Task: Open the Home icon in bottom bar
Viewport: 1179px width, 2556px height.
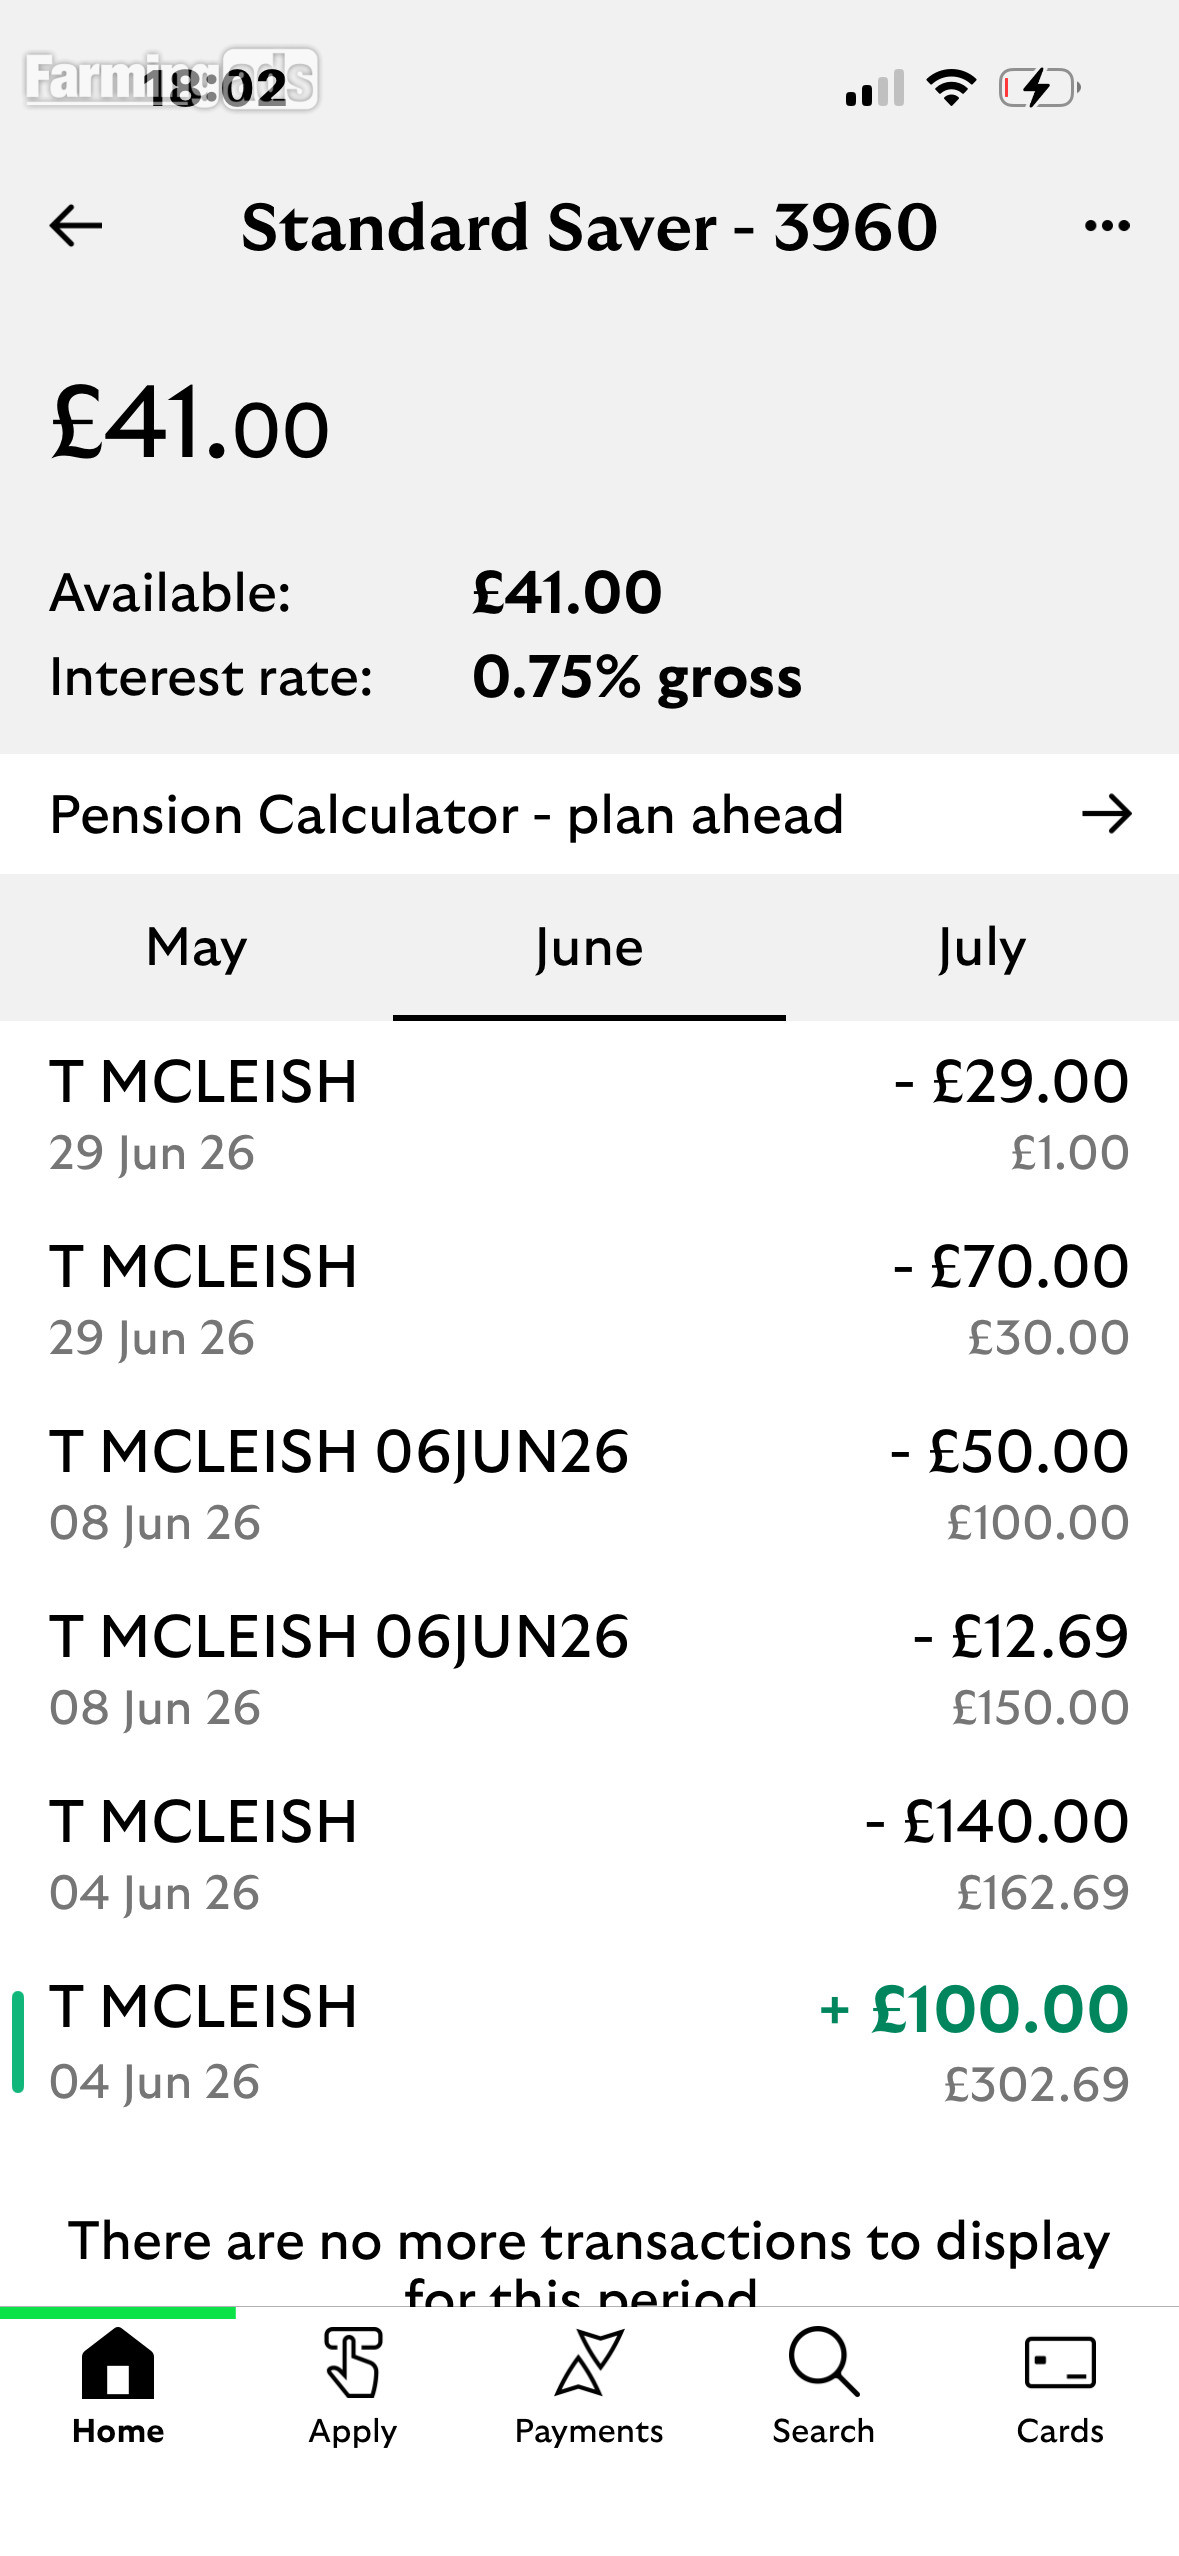Action: tap(118, 2364)
